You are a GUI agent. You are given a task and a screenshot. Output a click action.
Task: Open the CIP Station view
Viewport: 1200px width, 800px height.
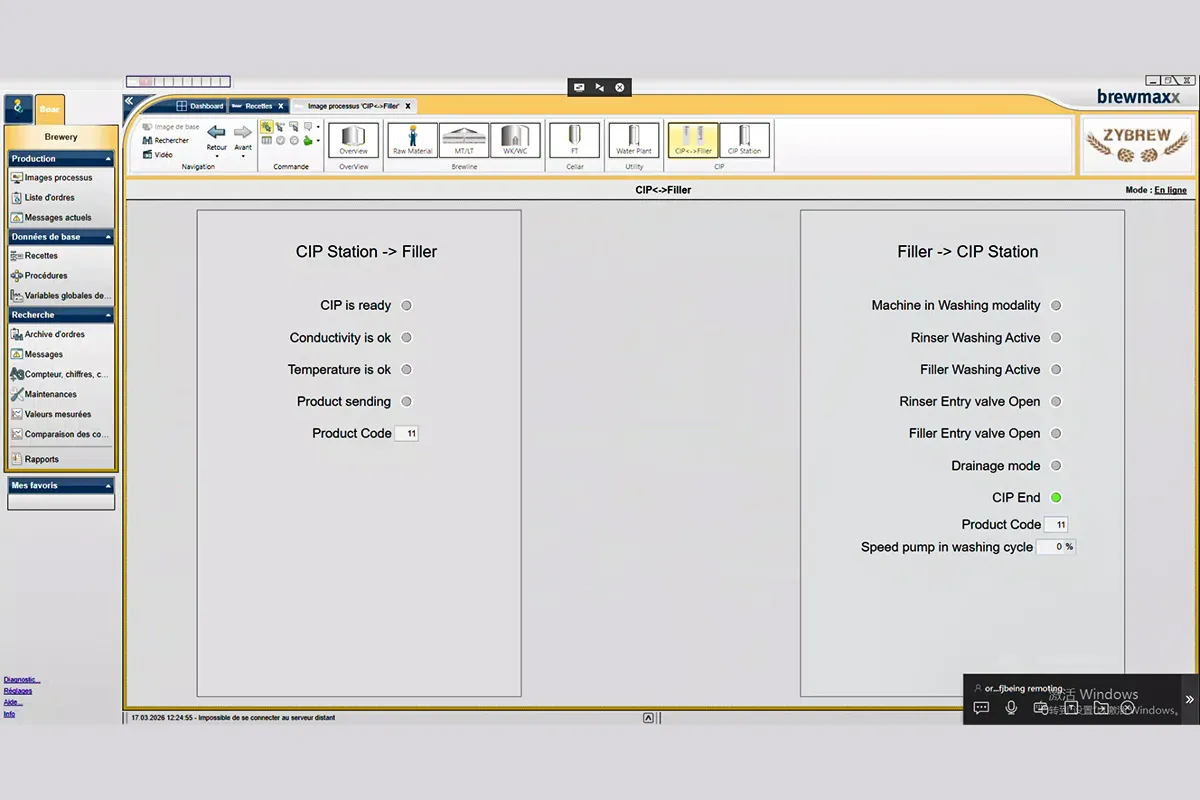[x=744, y=140]
